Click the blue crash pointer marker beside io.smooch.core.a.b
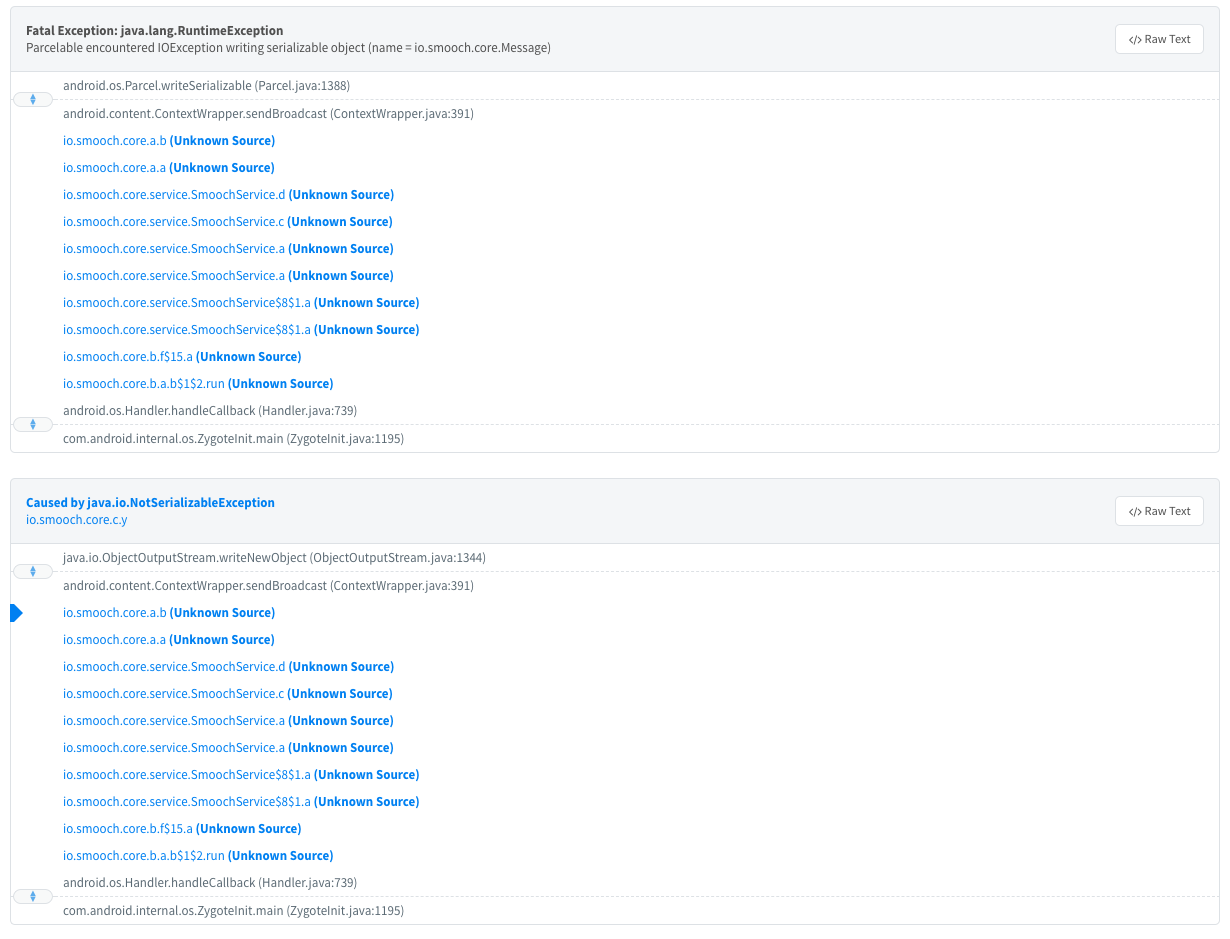This screenshot has height=939, width=1230. pyautogui.click(x=15, y=612)
